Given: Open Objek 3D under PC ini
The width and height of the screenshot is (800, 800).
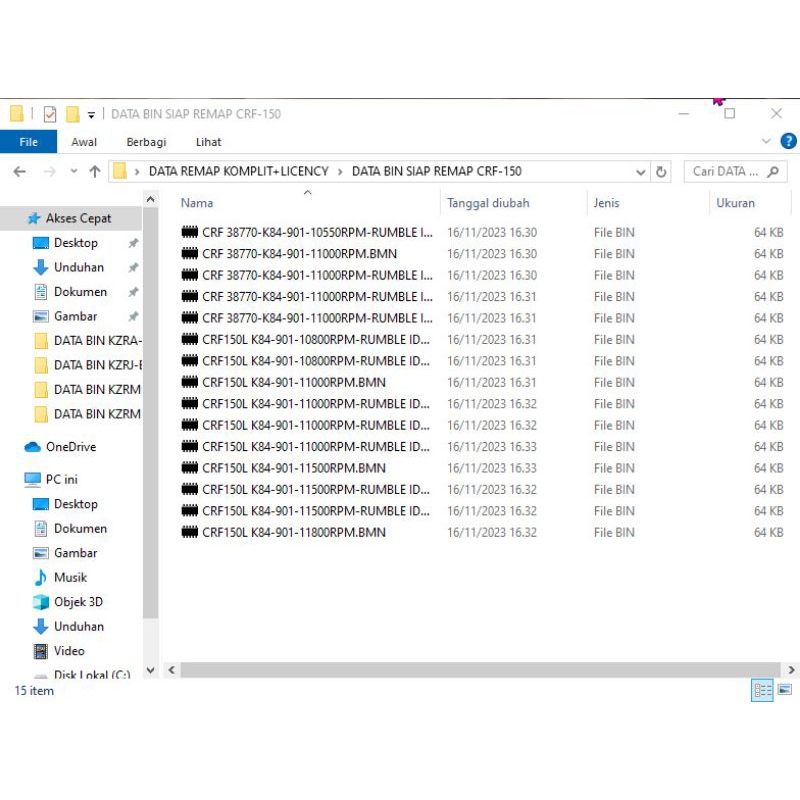Looking at the screenshot, I should point(79,602).
